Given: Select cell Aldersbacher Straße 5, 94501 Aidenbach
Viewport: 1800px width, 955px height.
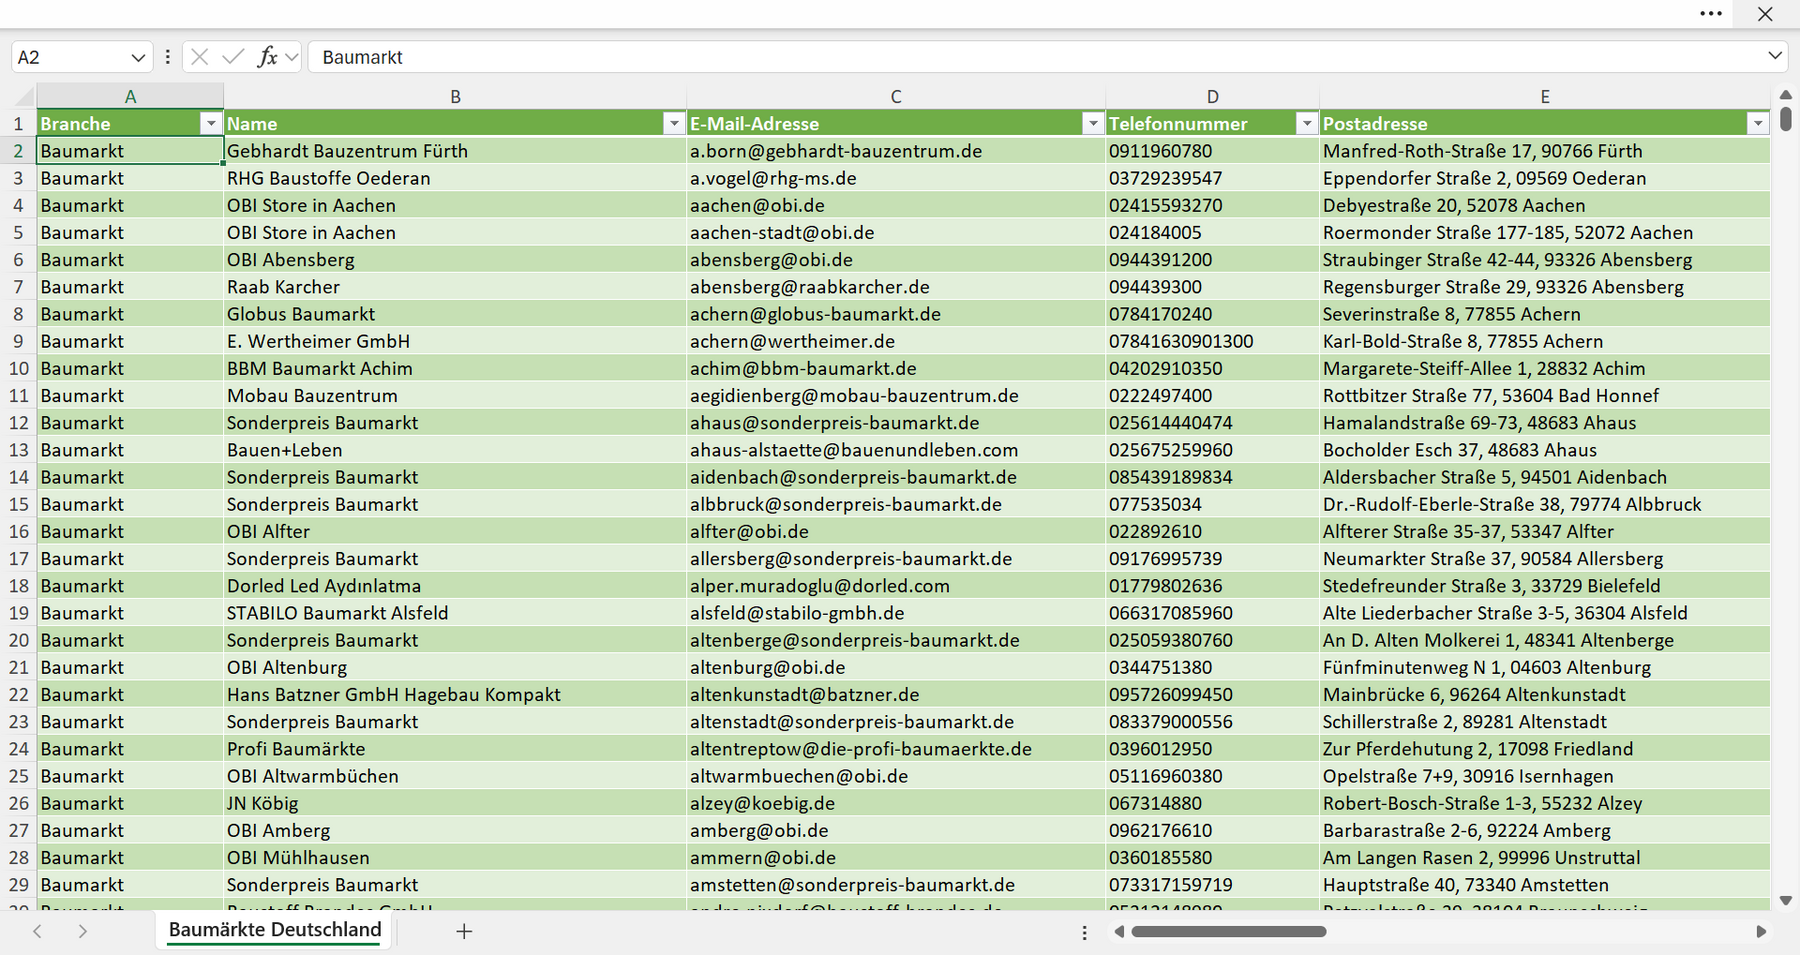Looking at the screenshot, I should [x=1545, y=477].
